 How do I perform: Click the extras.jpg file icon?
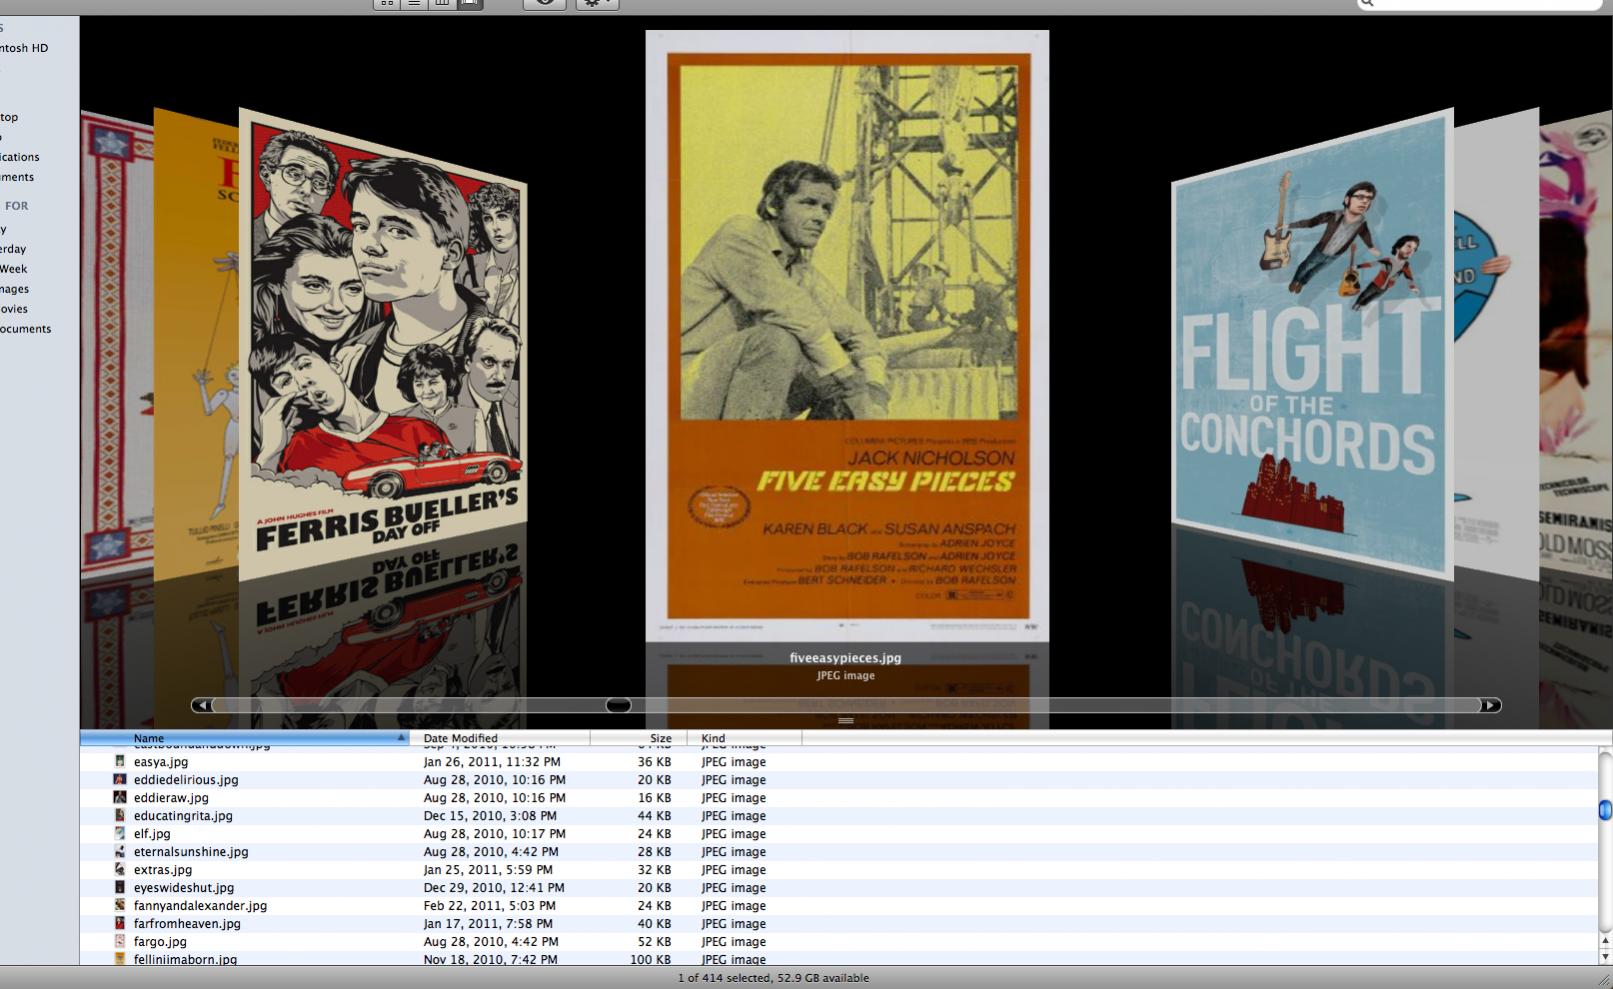pos(120,869)
